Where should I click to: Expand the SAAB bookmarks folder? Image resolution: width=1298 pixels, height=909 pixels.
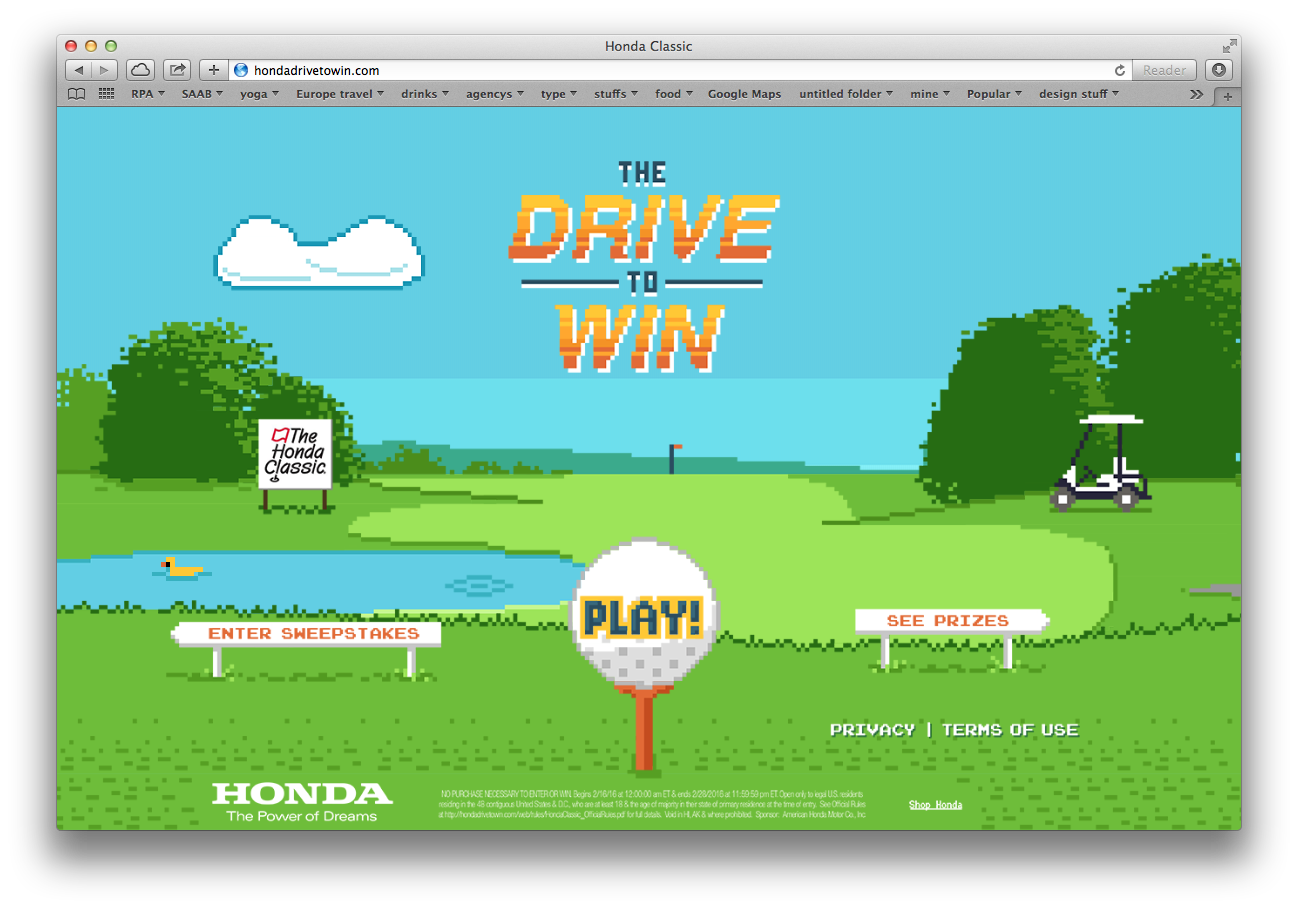(x=203, y=94)
